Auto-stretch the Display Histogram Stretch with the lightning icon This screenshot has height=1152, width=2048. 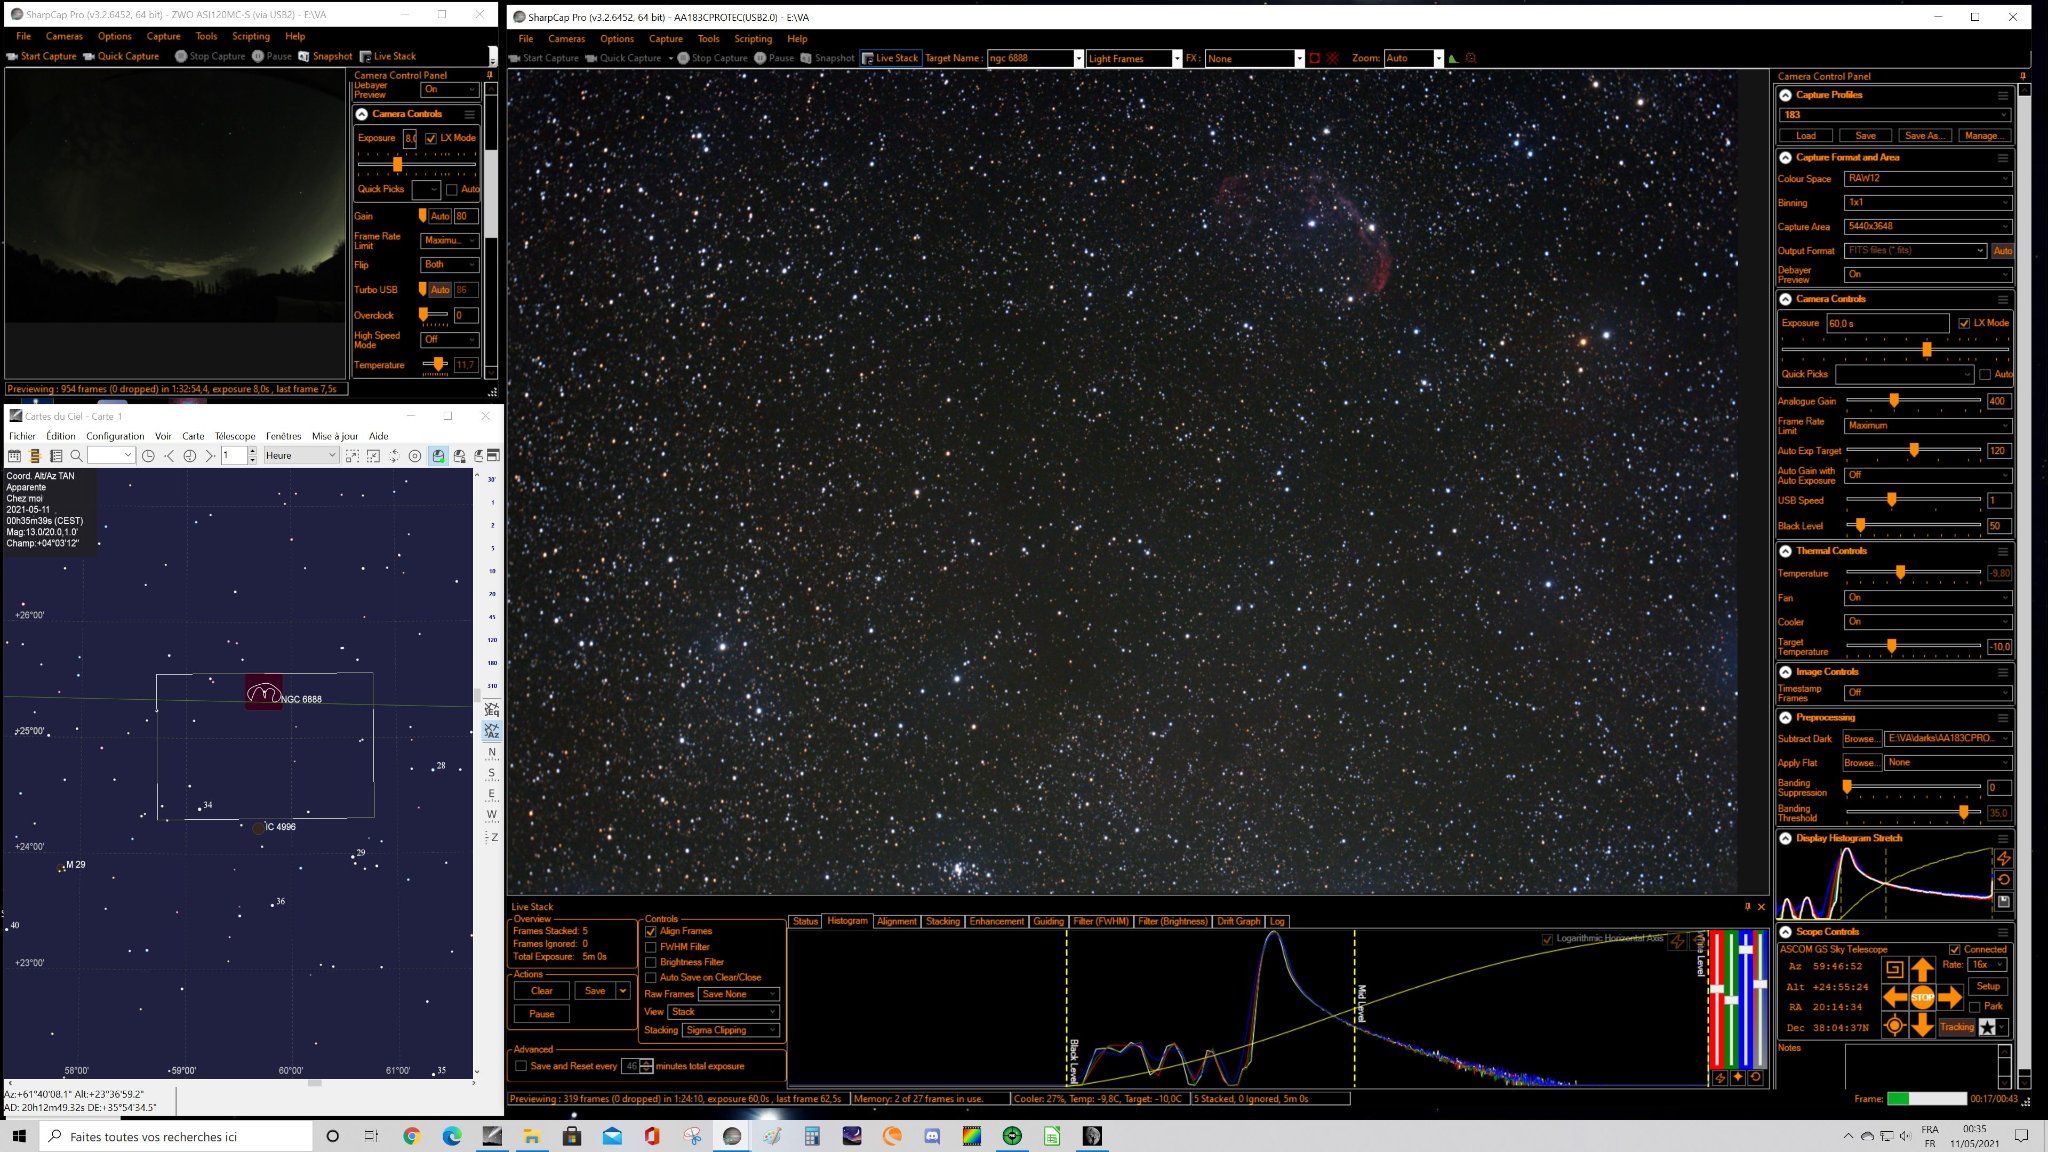click(2004, 859)
